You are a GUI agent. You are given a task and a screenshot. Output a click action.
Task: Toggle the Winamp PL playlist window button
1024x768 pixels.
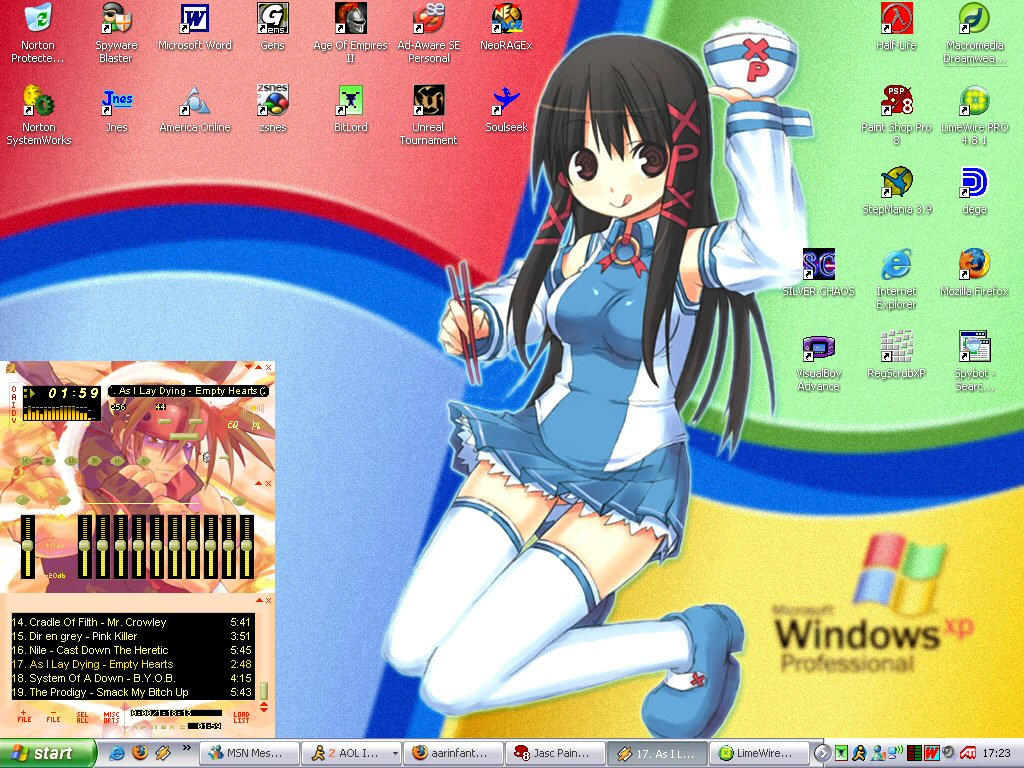[256, 425]
